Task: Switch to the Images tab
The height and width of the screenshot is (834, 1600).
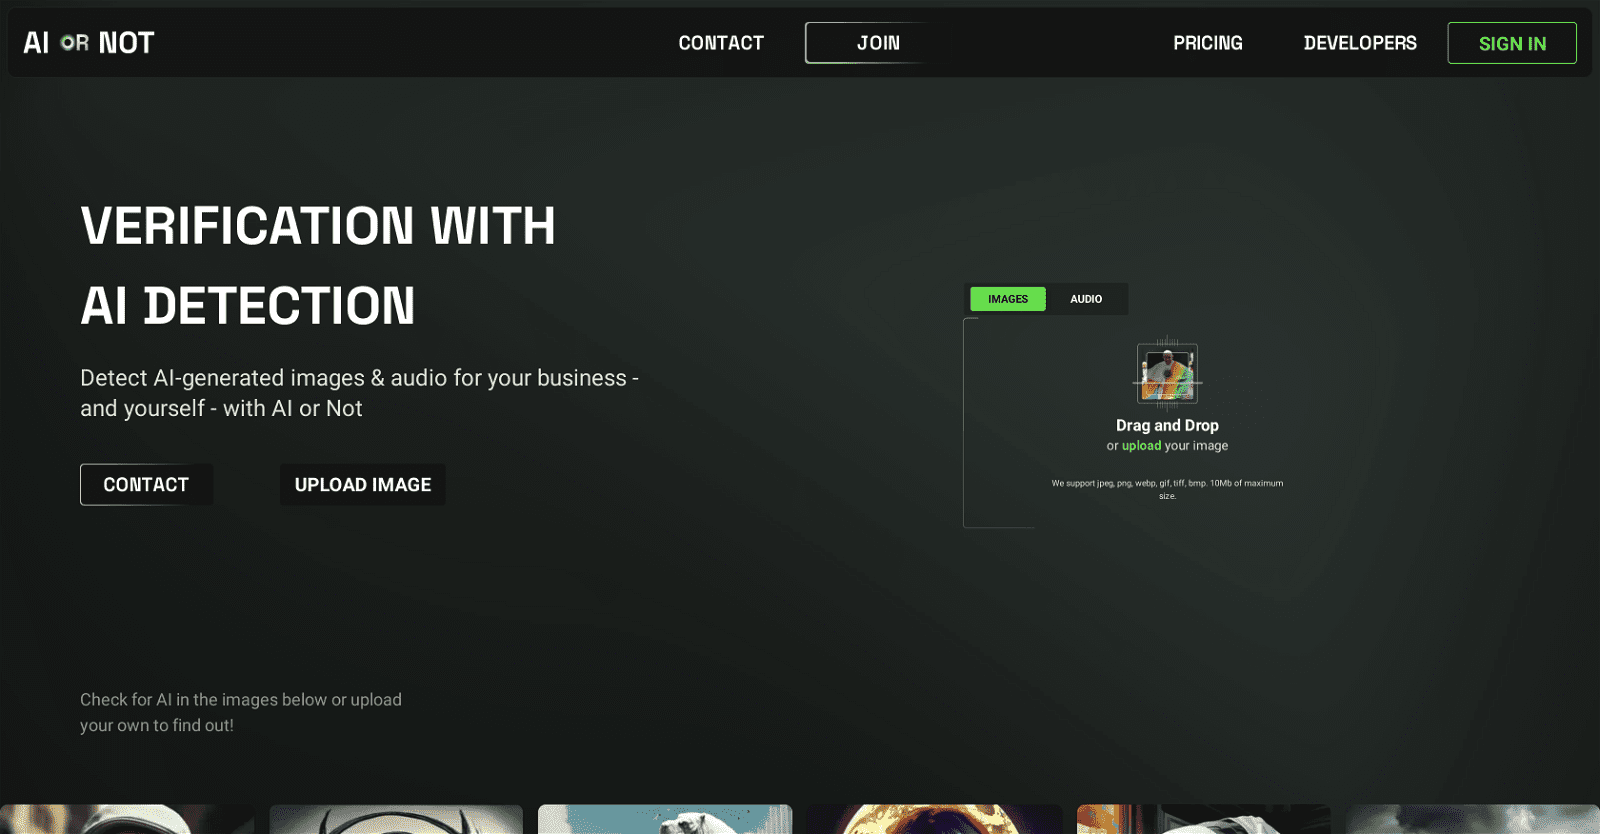Action: point(1008,299)
